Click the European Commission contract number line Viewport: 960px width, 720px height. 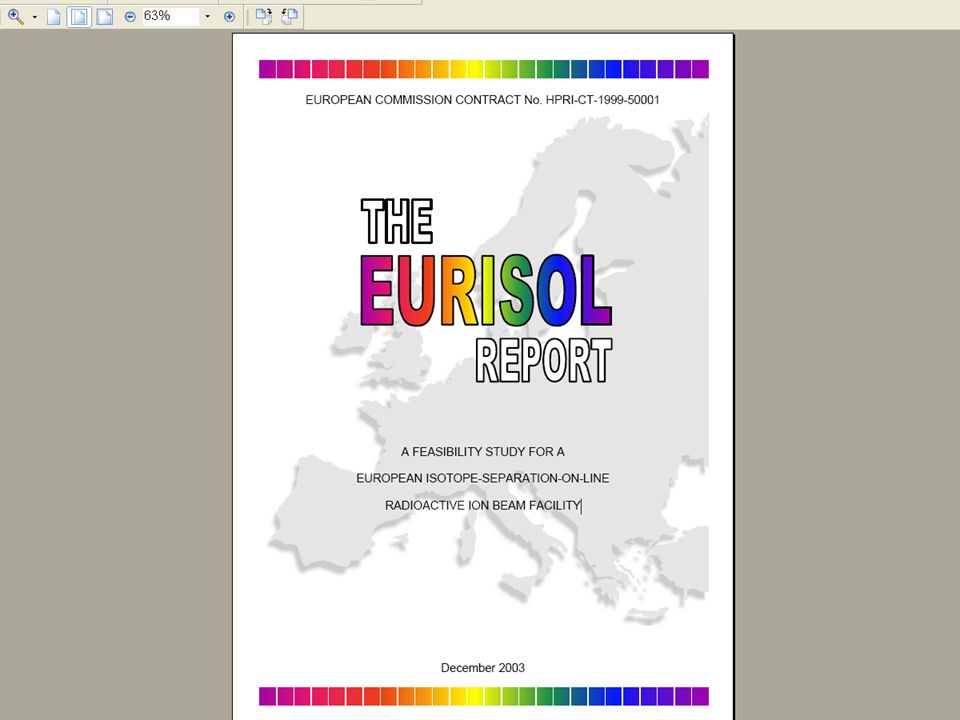pyautogui.click(x=482, y=100)
